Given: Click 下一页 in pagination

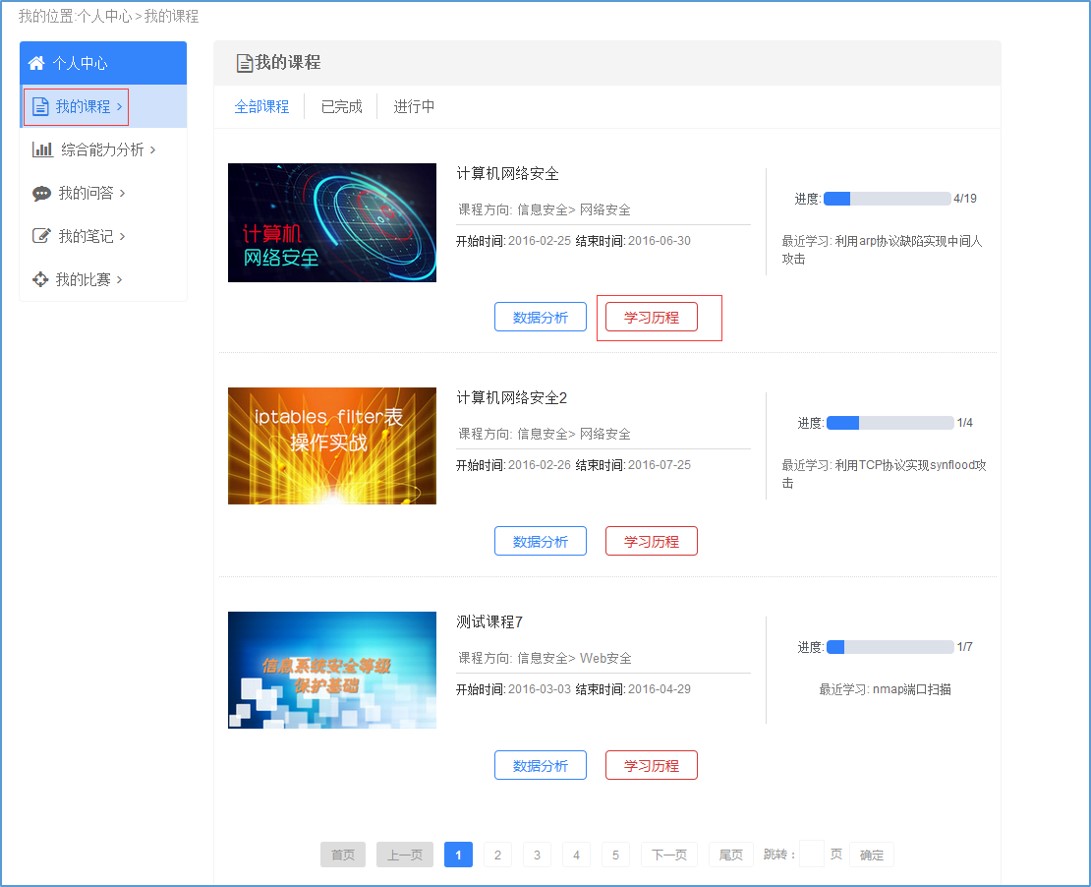Looking at the screenshot, I should (x=669, y=854).
